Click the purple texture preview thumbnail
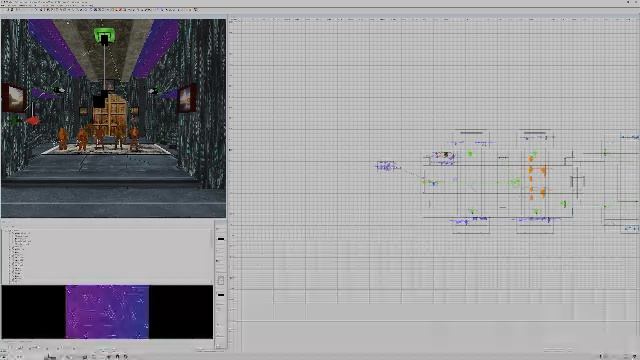The height and width of the screenshot is (360, 640). (x=107, y=312)
